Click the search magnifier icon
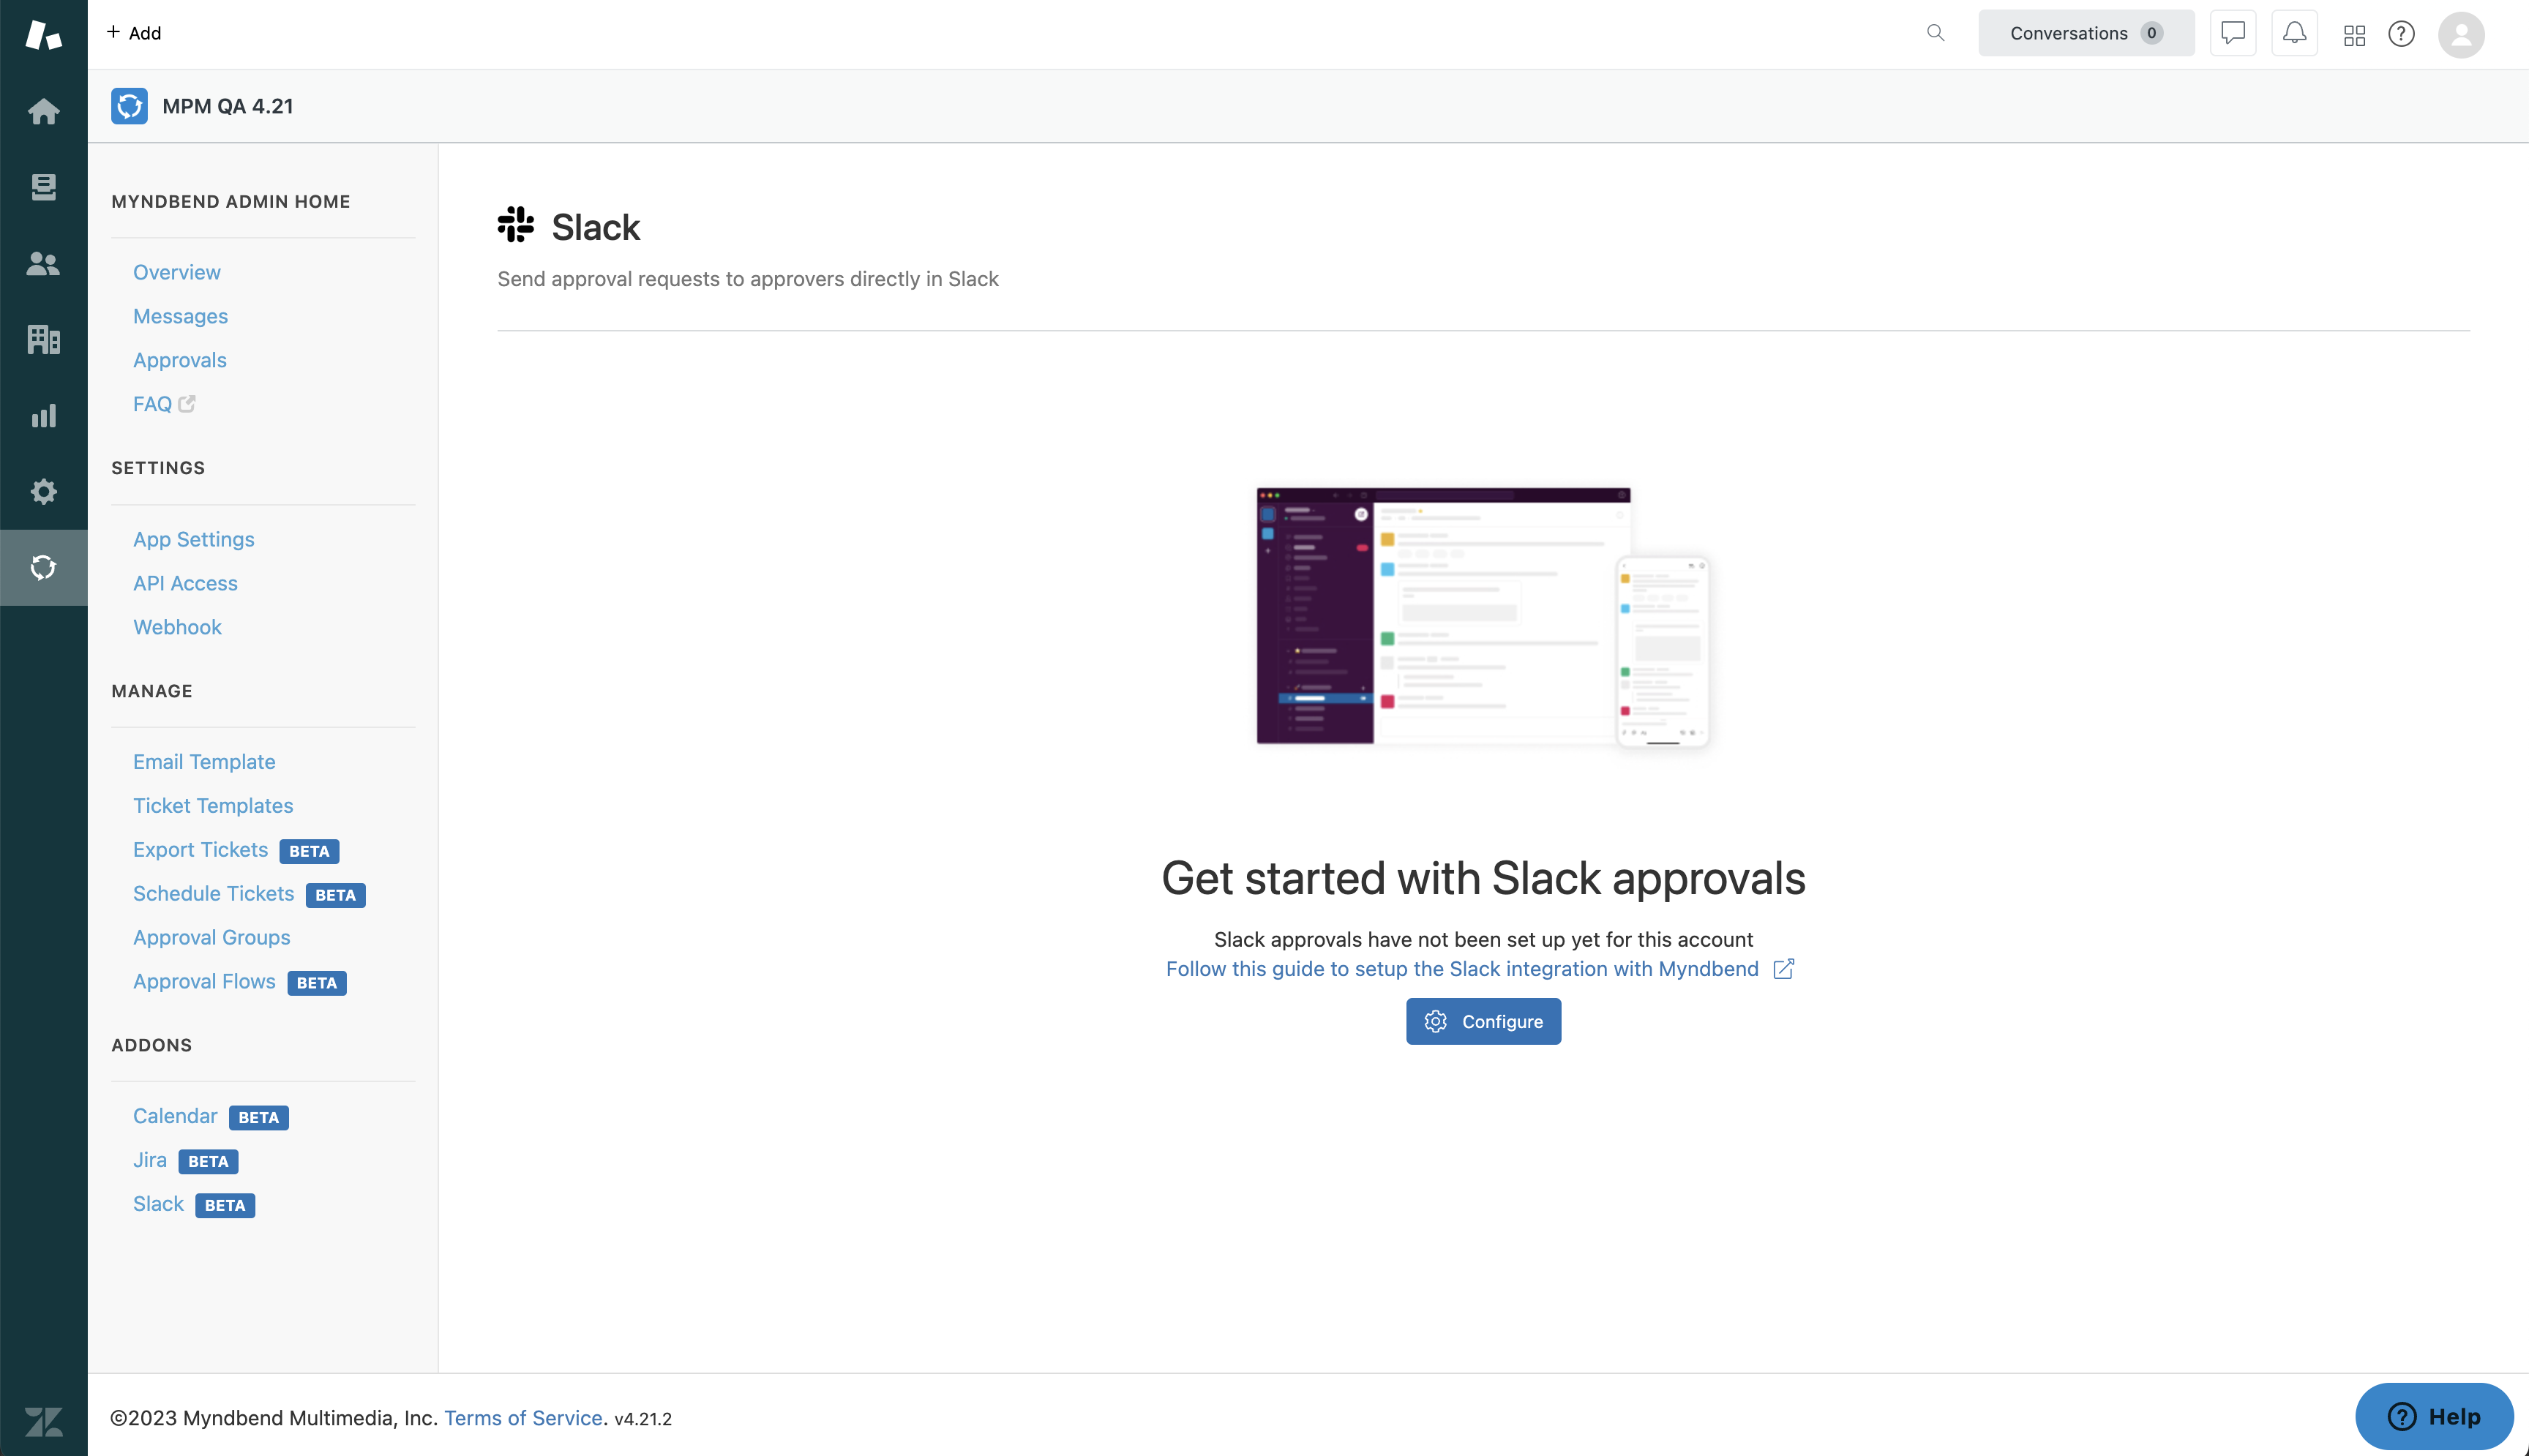Viewport: 2529px width, 1456px height. [x=1935, y=33]
